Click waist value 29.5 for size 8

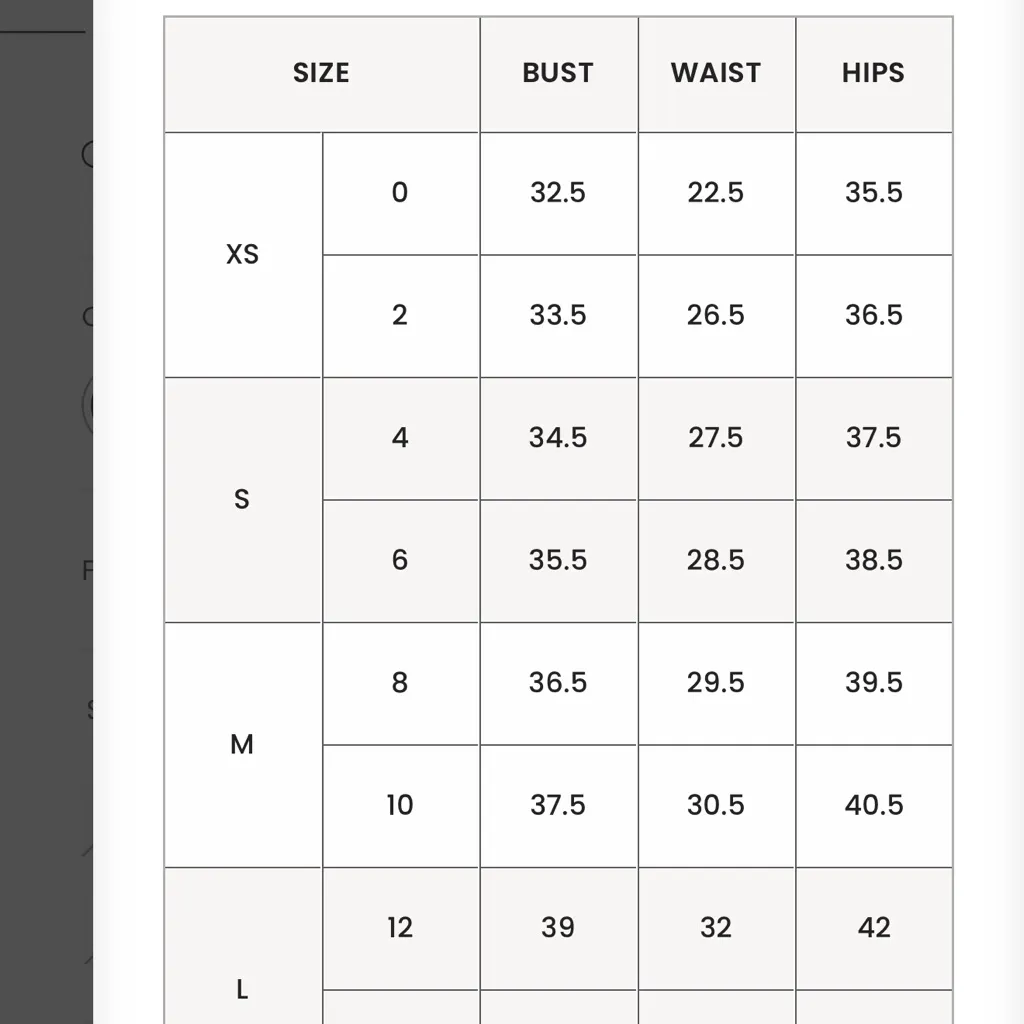coord(716,683)
